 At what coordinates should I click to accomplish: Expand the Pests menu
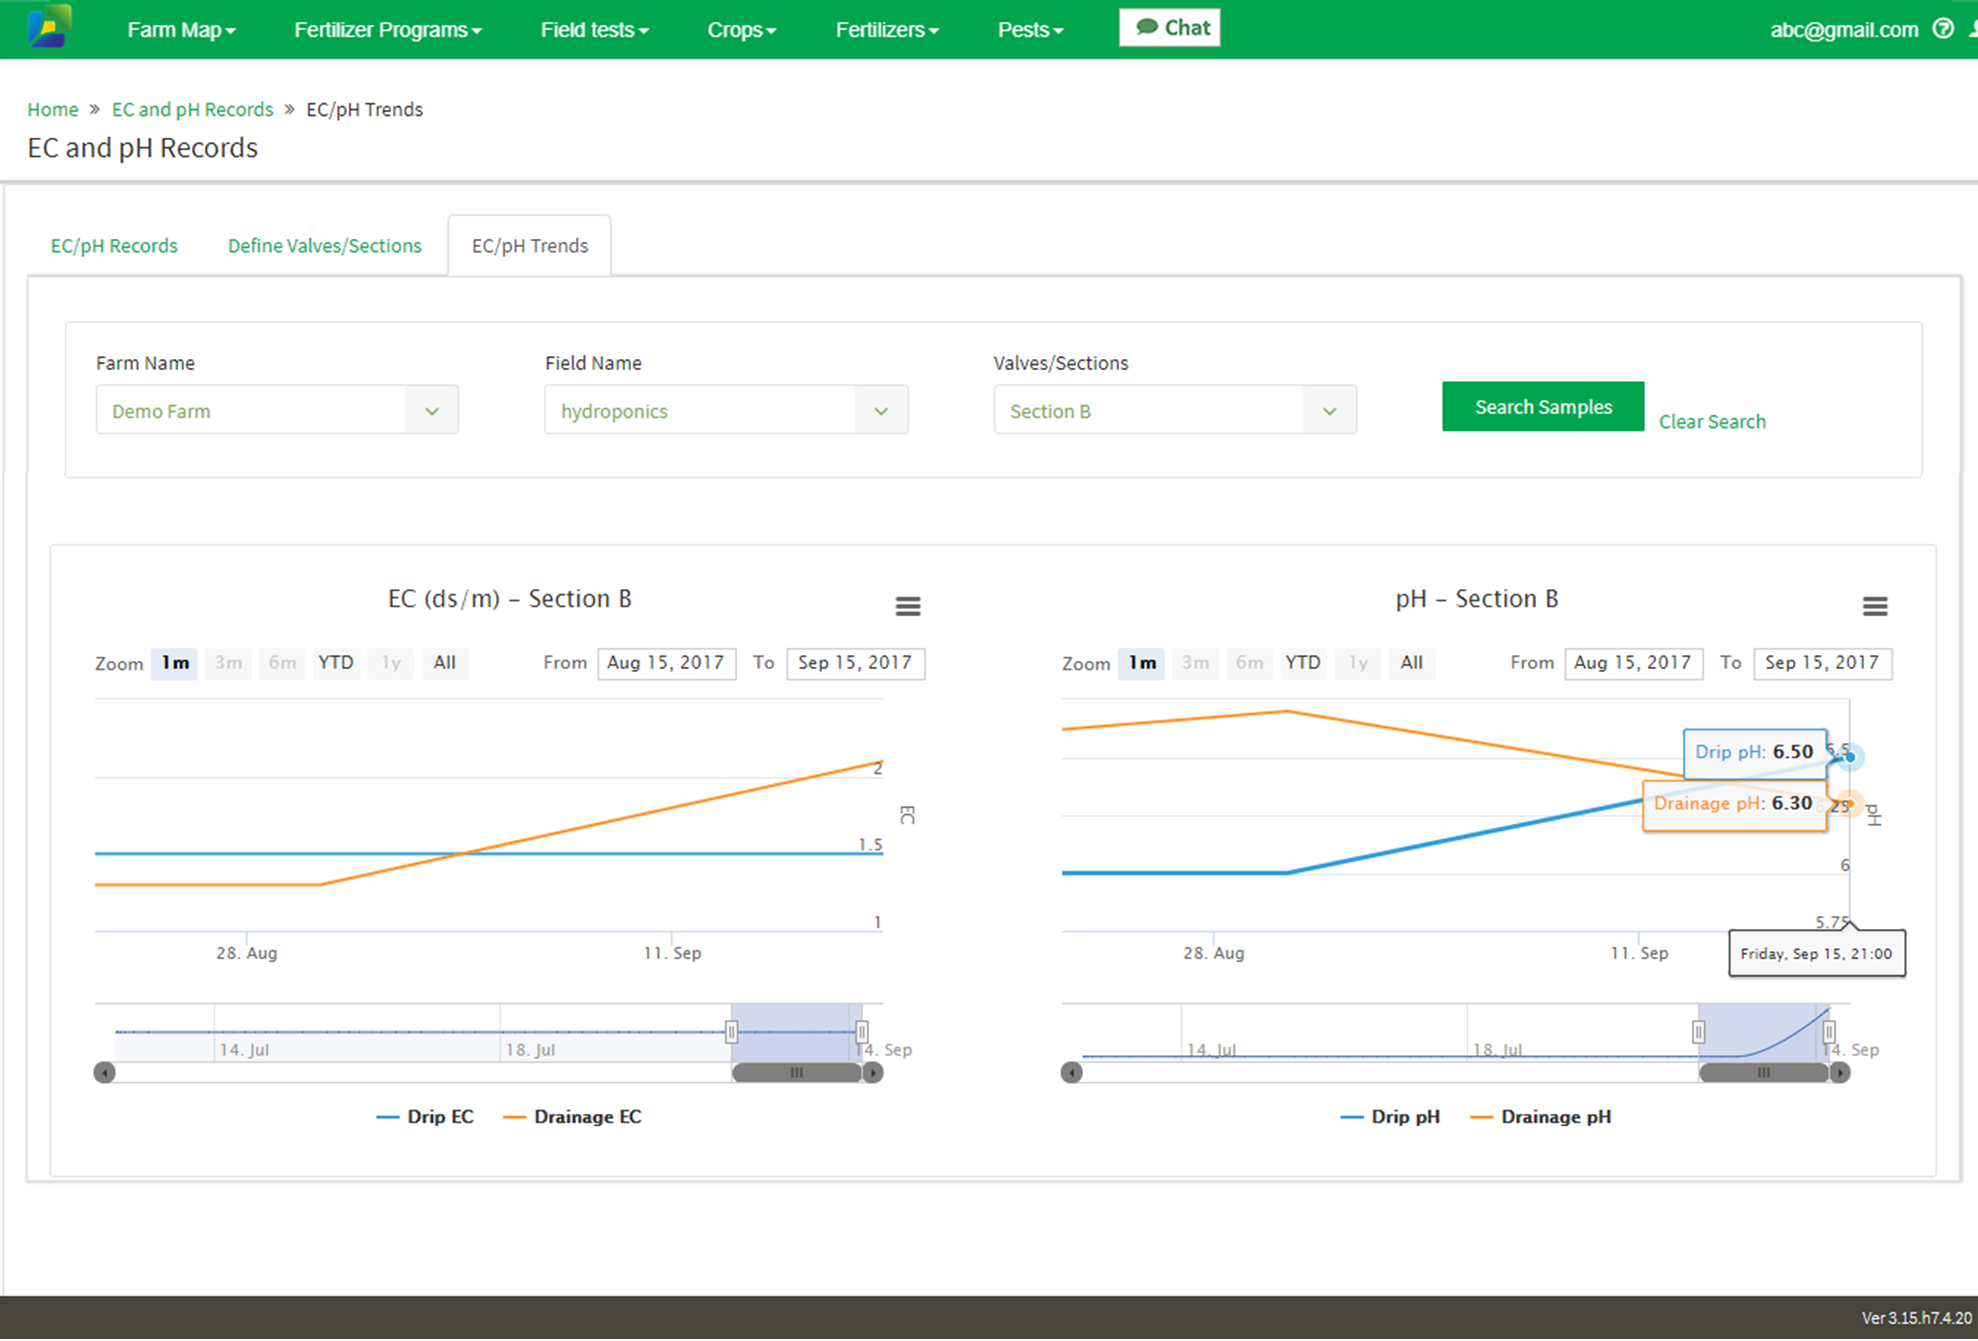(x=1030, y=30)
